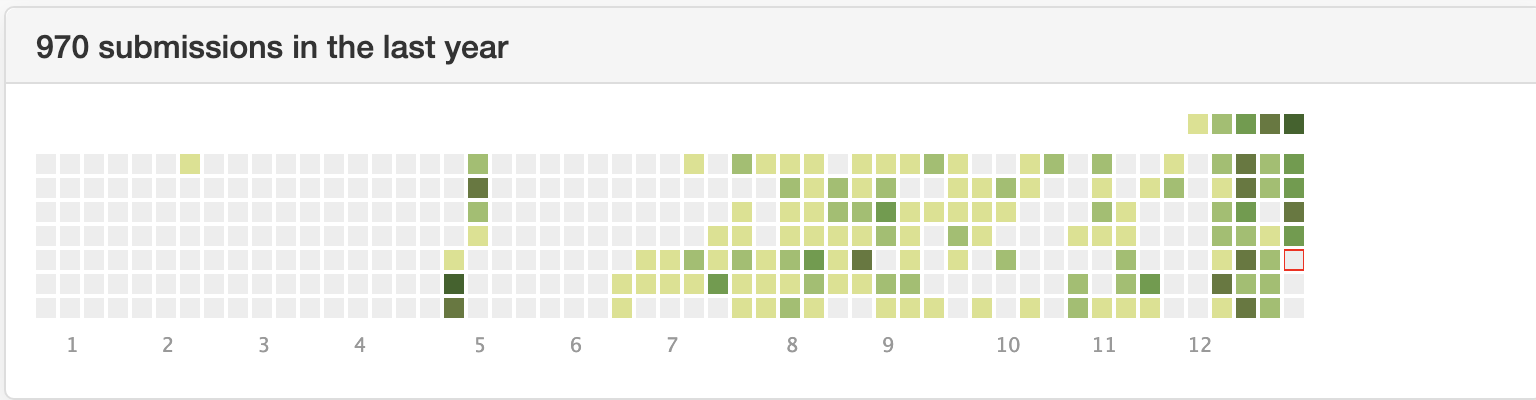Click the bottom-right grey cell of the heatmap

click(1294, 308)
